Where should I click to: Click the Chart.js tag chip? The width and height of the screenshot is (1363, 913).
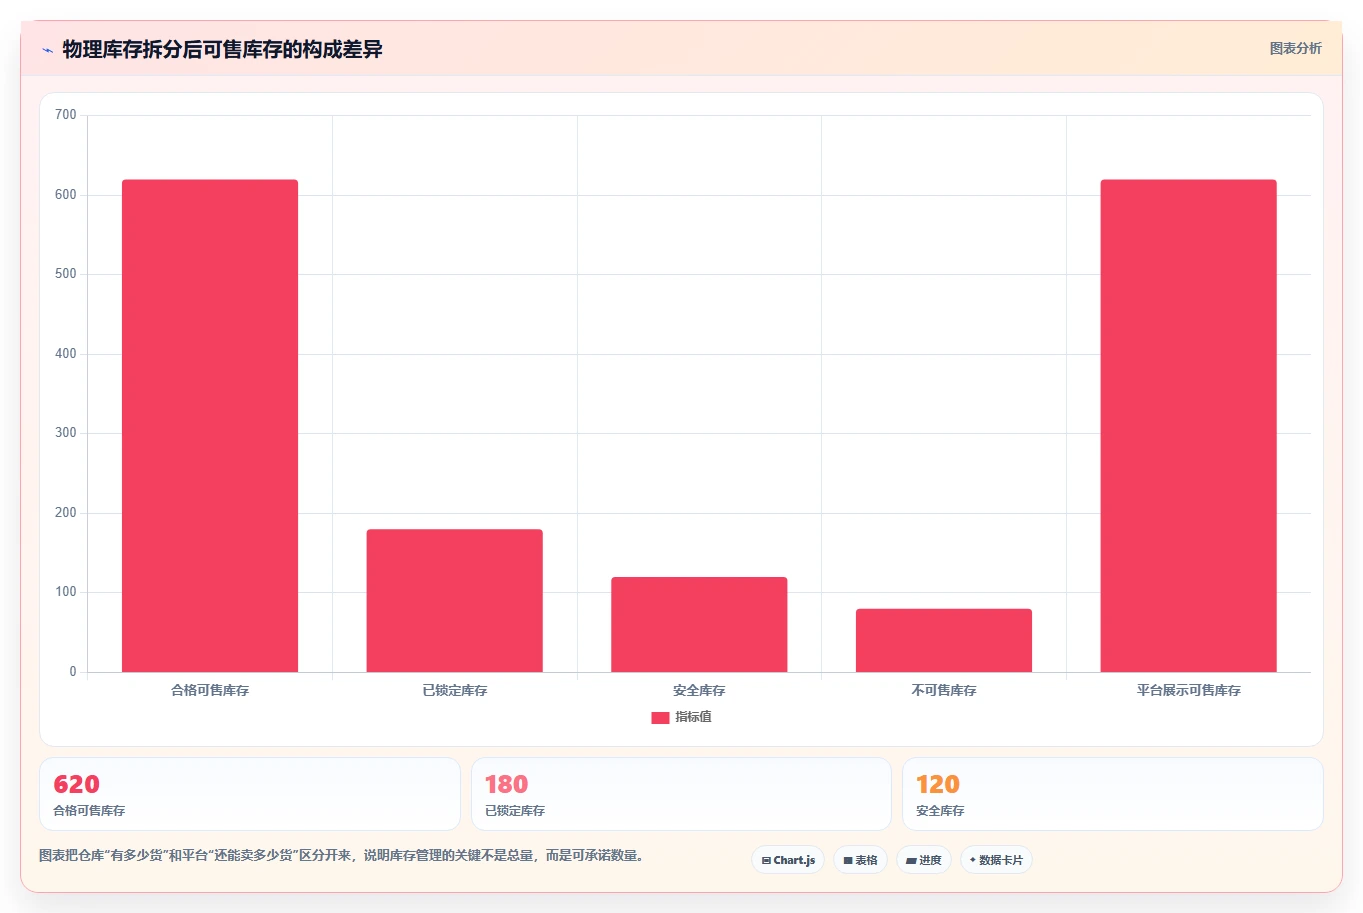(x=788, y=860)
